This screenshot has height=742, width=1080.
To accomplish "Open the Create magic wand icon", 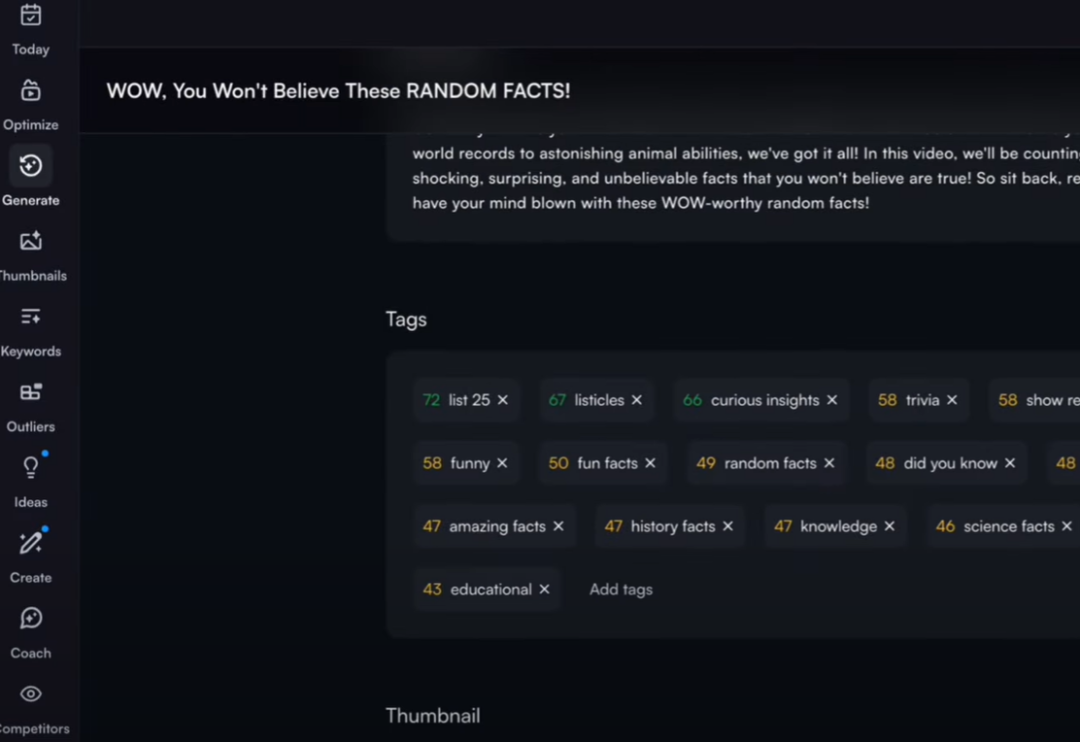I will coord(31,543).
